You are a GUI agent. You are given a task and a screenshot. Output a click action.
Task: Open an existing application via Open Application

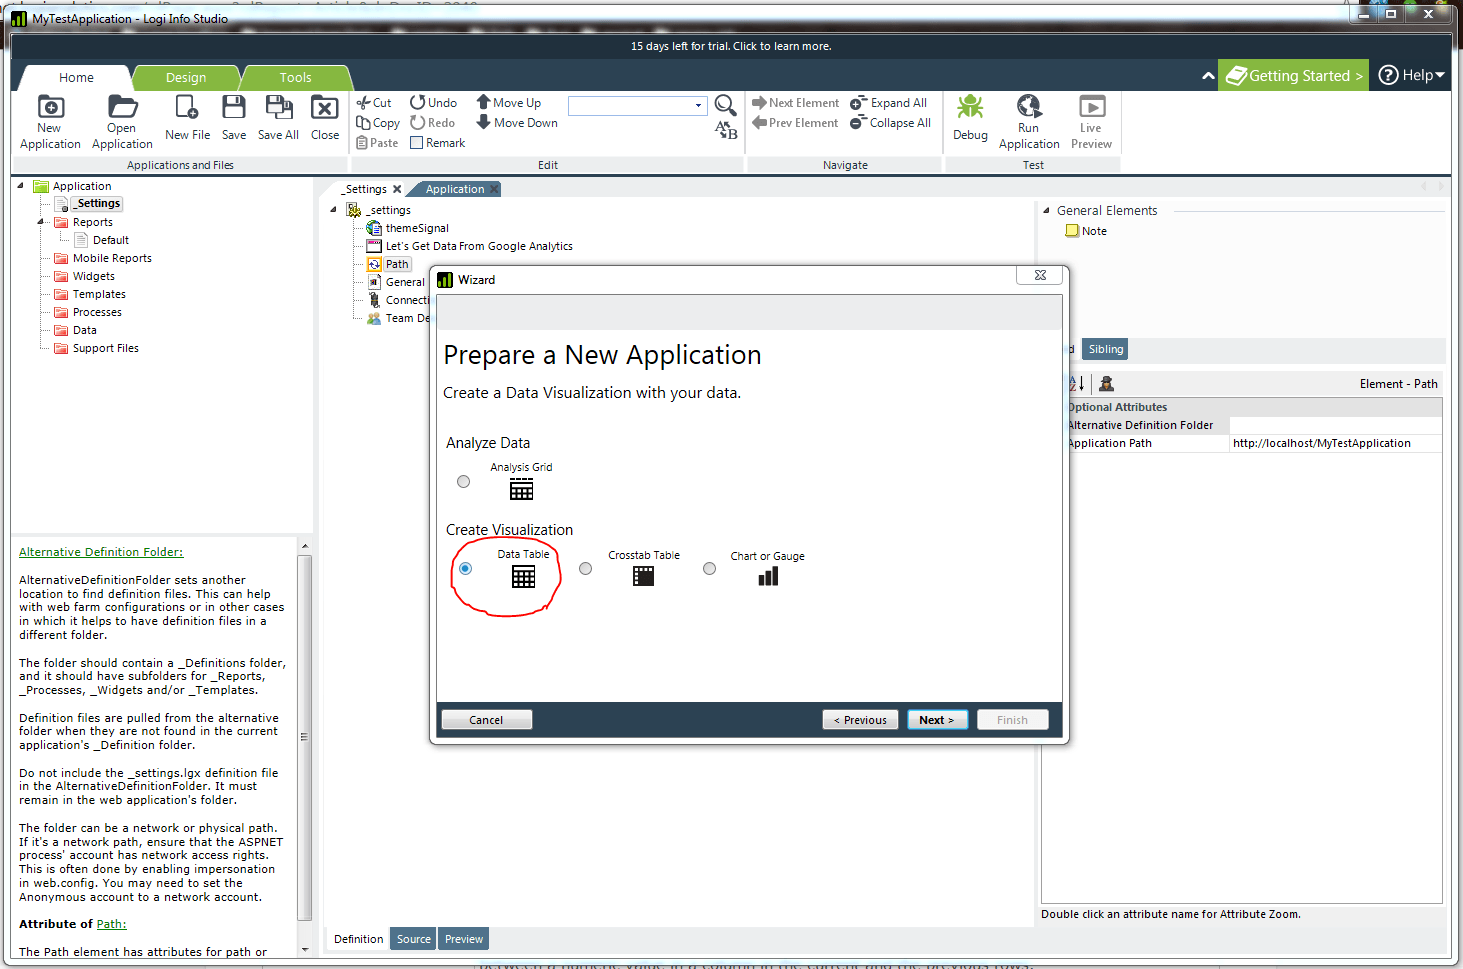pos(122,108)
